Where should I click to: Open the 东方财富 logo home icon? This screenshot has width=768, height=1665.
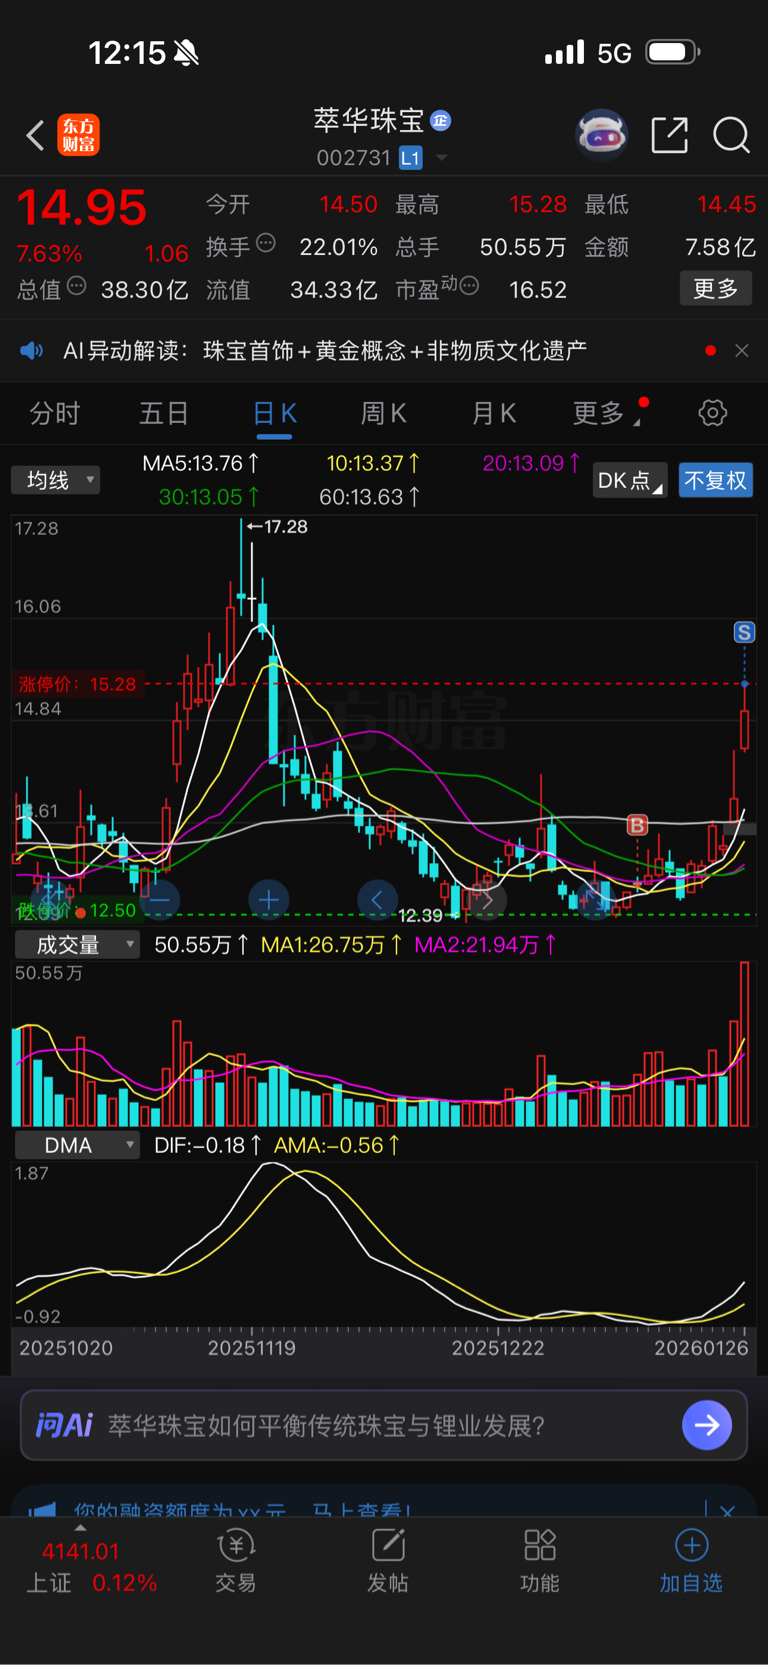79,135
